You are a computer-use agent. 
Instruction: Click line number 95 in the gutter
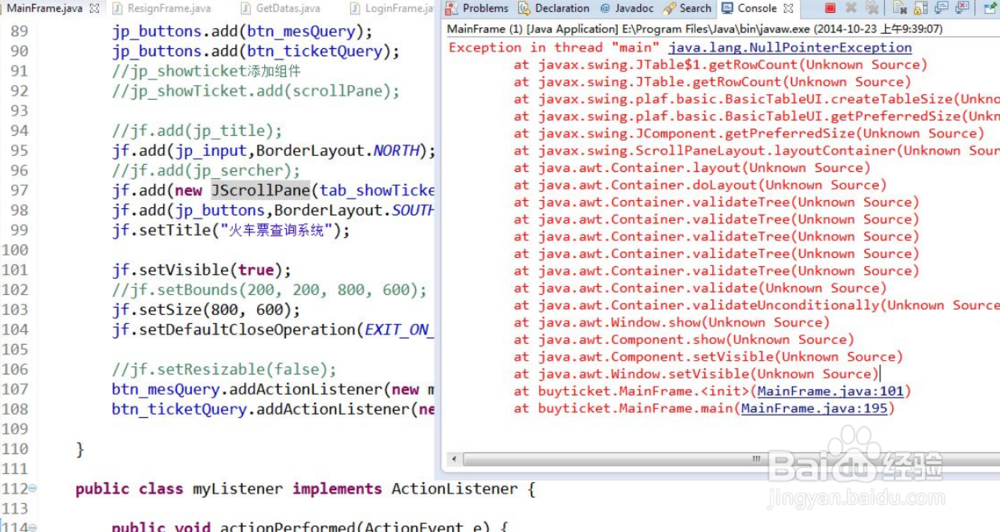pos(19,151)
